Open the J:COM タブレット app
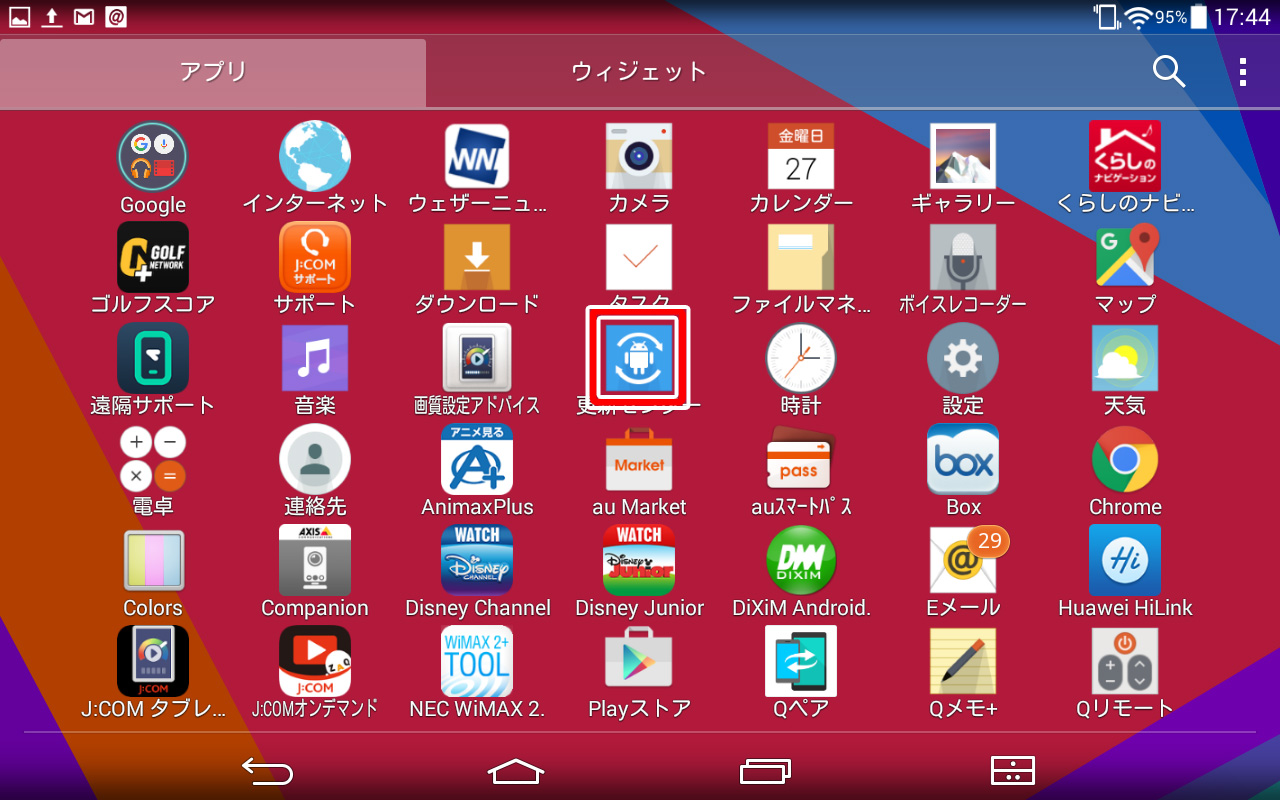This screenshot has width=1280, height=800. 153,661
